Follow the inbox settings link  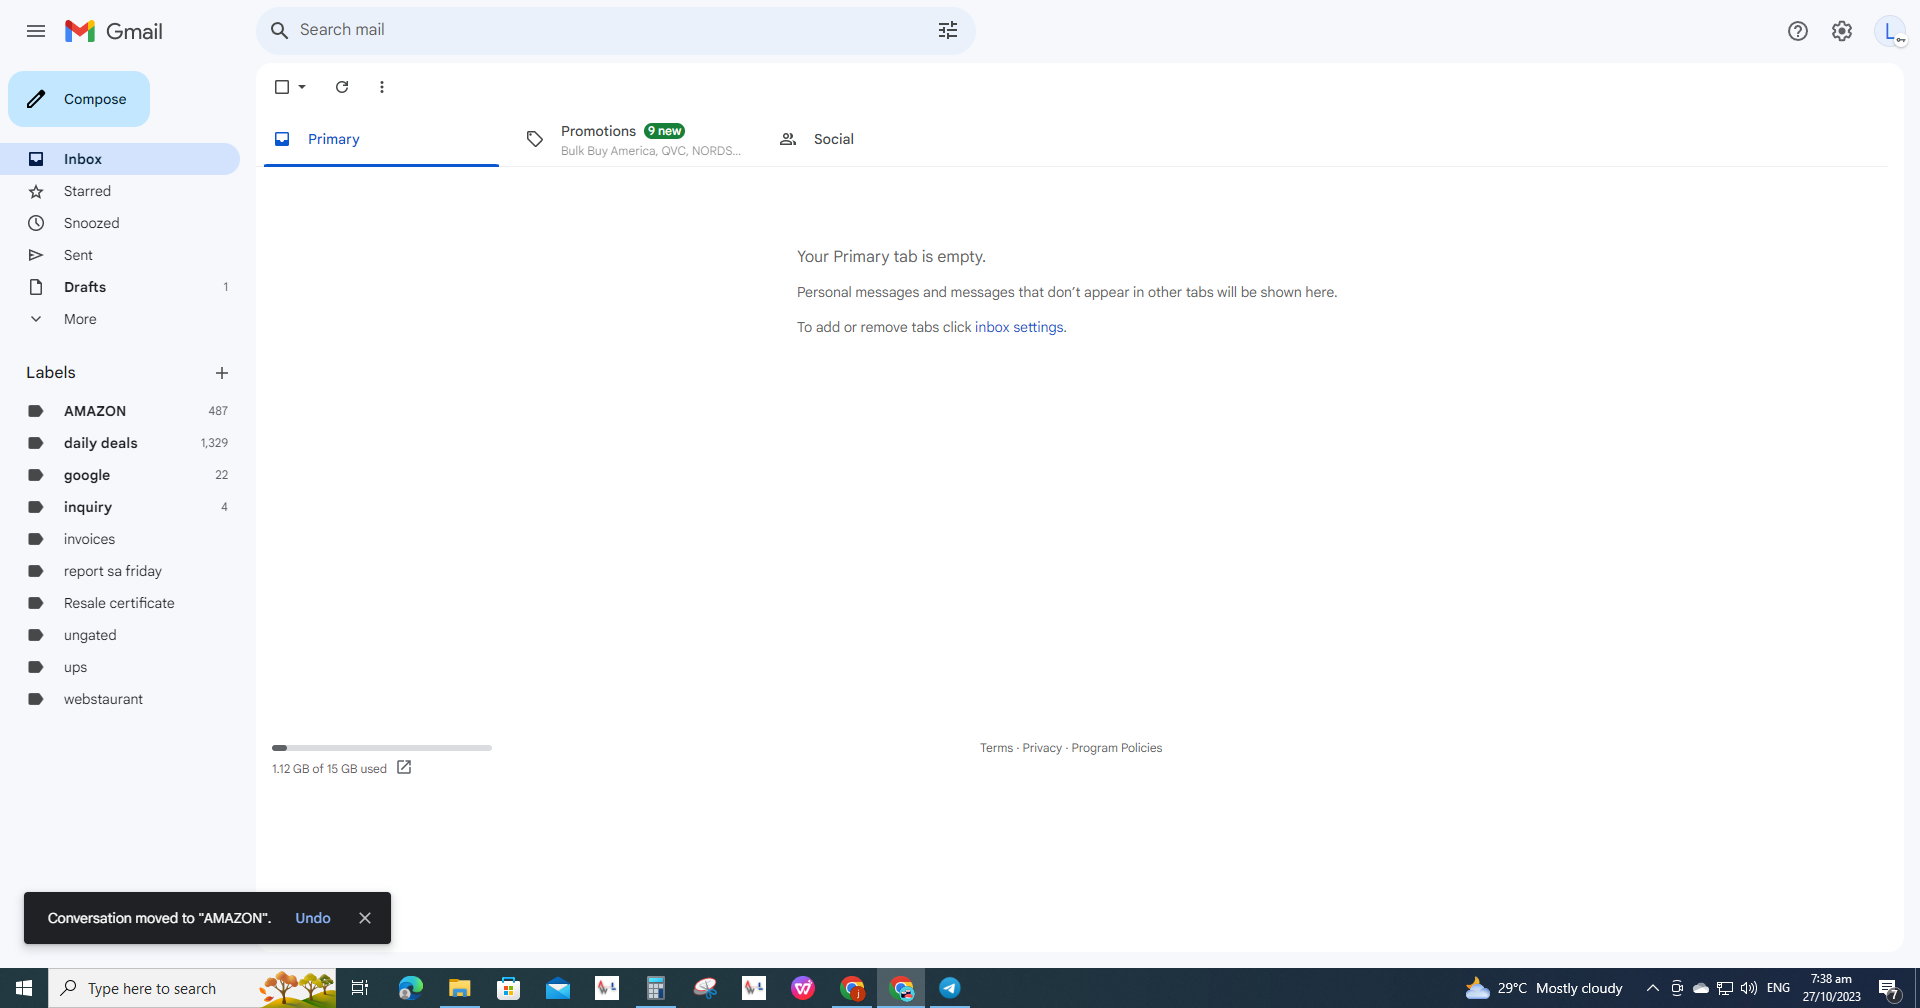click(1019, 327)
